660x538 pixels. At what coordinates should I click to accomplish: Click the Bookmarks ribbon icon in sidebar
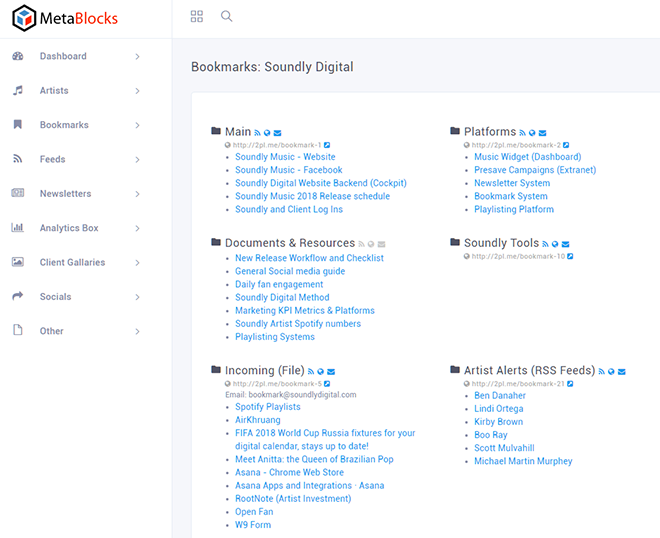pos(18,125)
